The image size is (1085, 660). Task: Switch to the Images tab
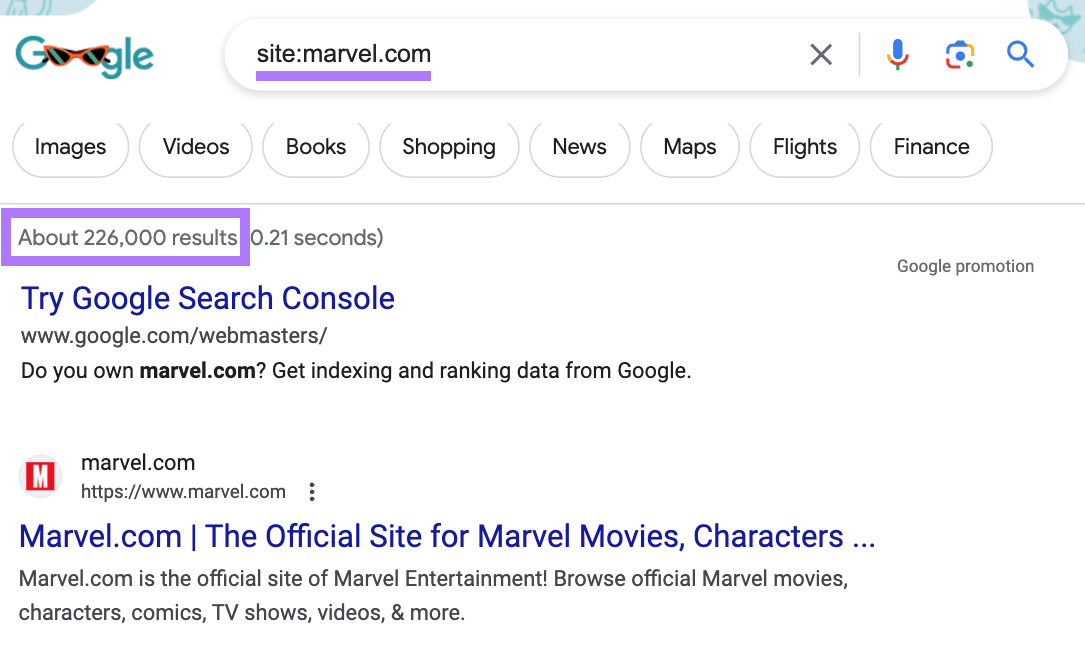(x=69, y=147)
